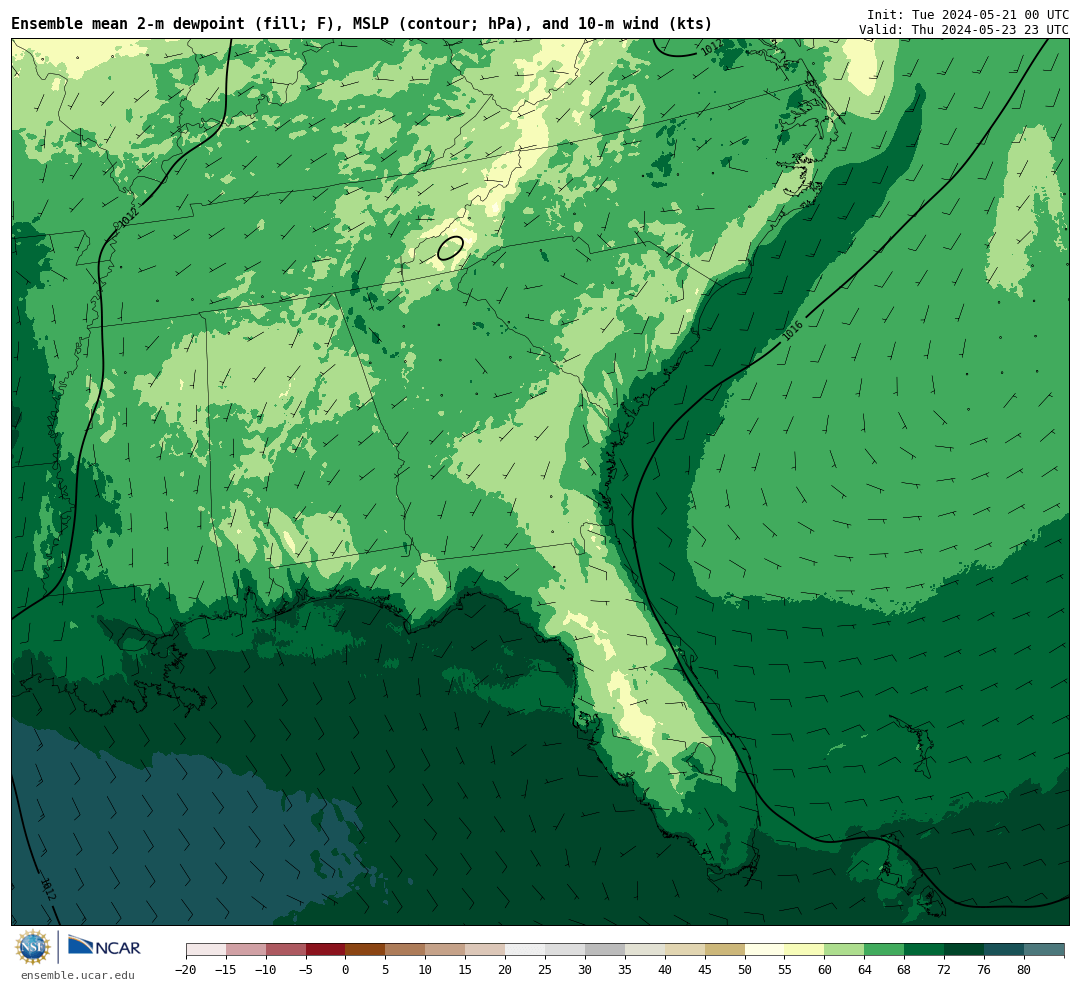Select the 30 to 35 gray swatch

(605, 950)
